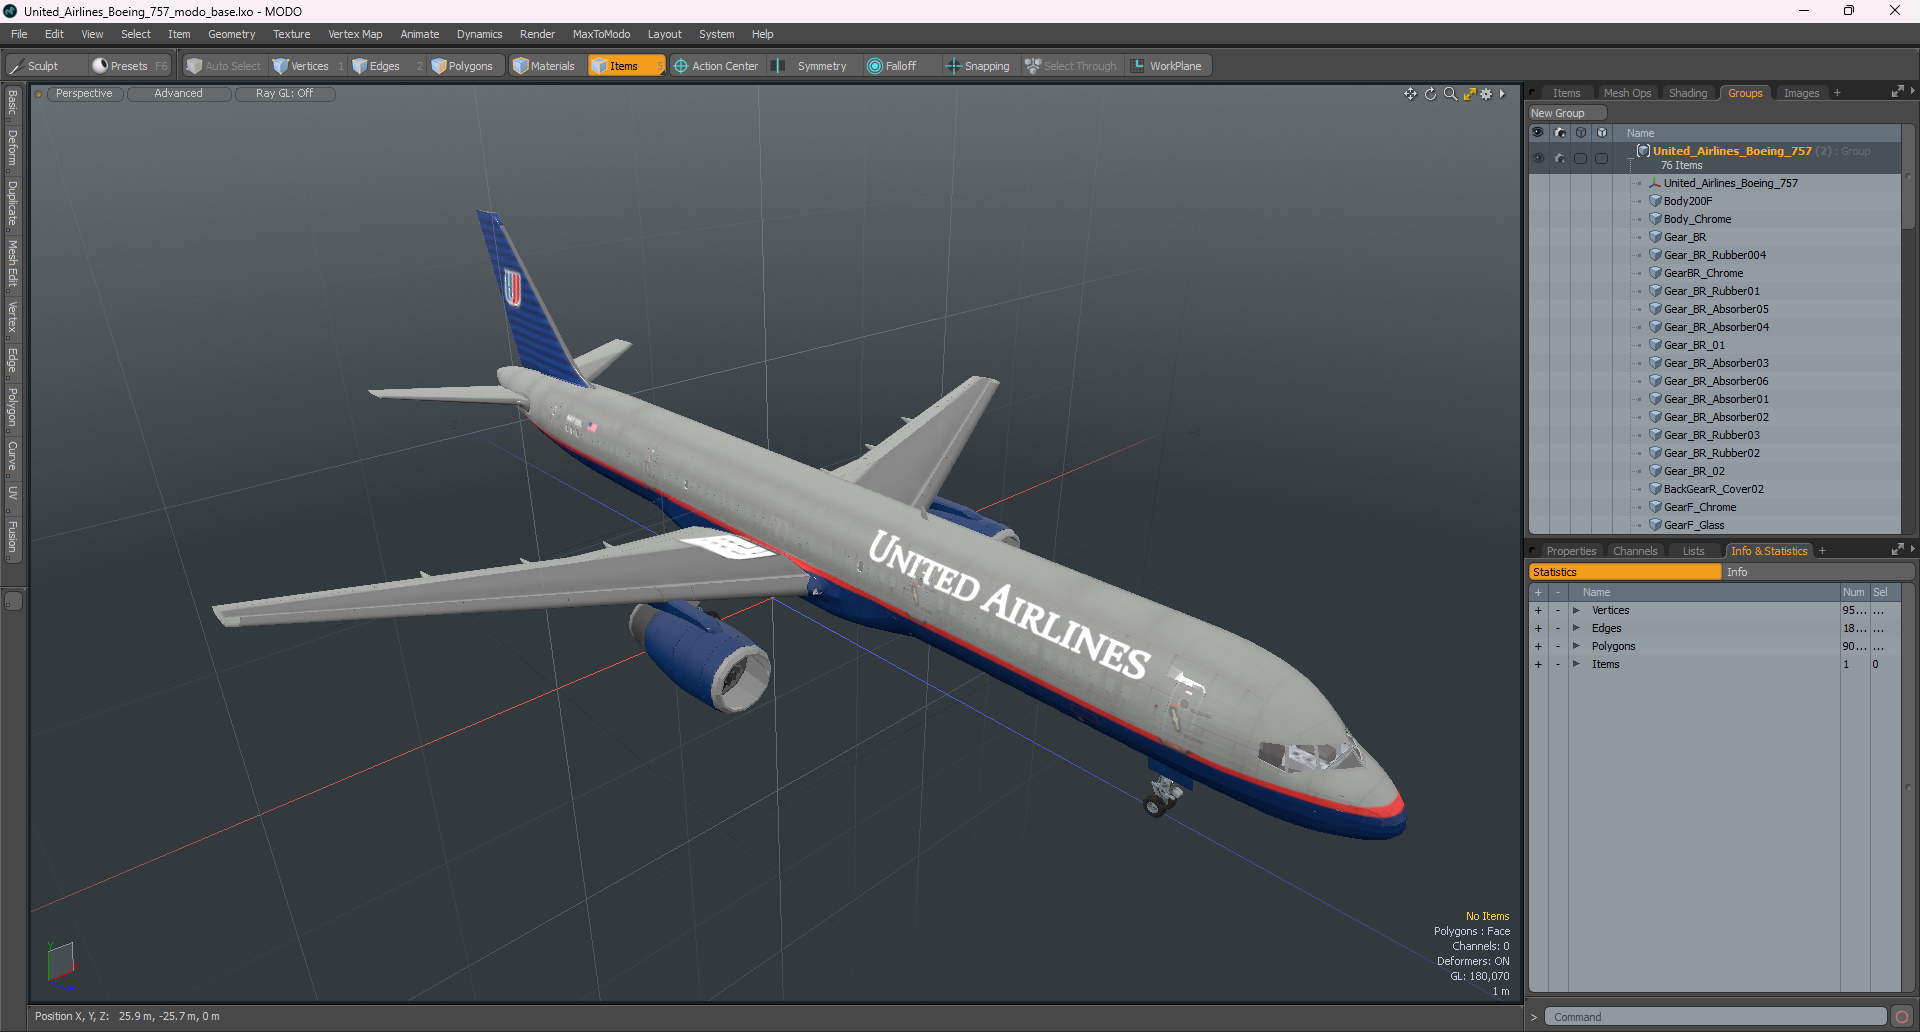This screenshot has height=1032, width=1920.
Task: Open the Render menu
Action: click(537, 34)
